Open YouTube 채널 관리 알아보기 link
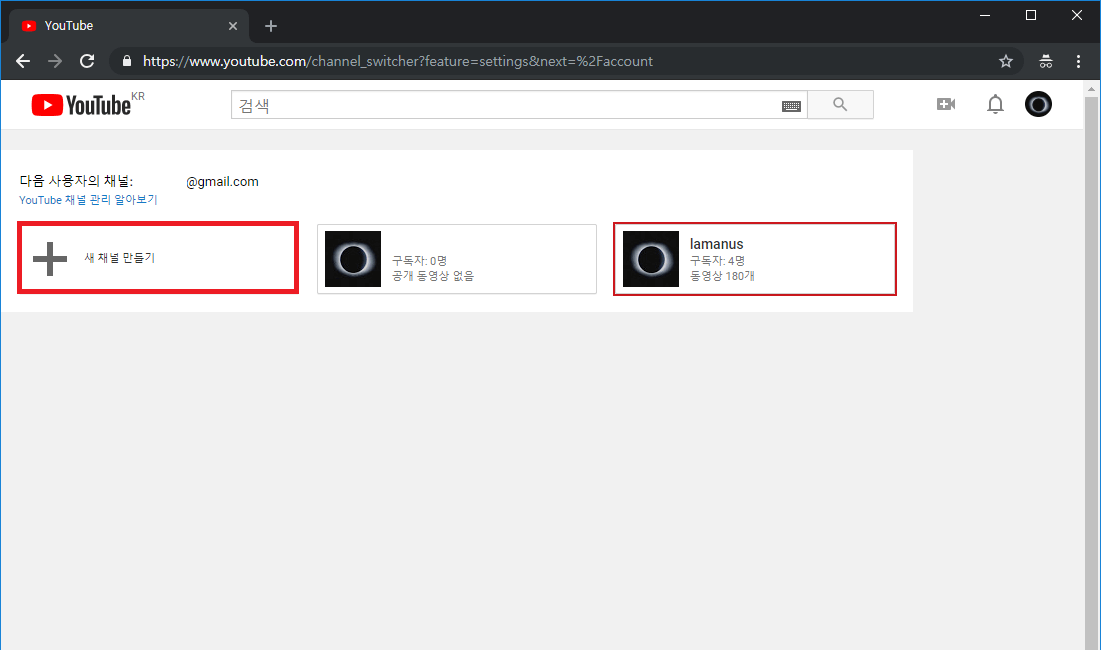Image resolution: width=1101 pixels, height=650 pixels. click(x=88, y=200)
